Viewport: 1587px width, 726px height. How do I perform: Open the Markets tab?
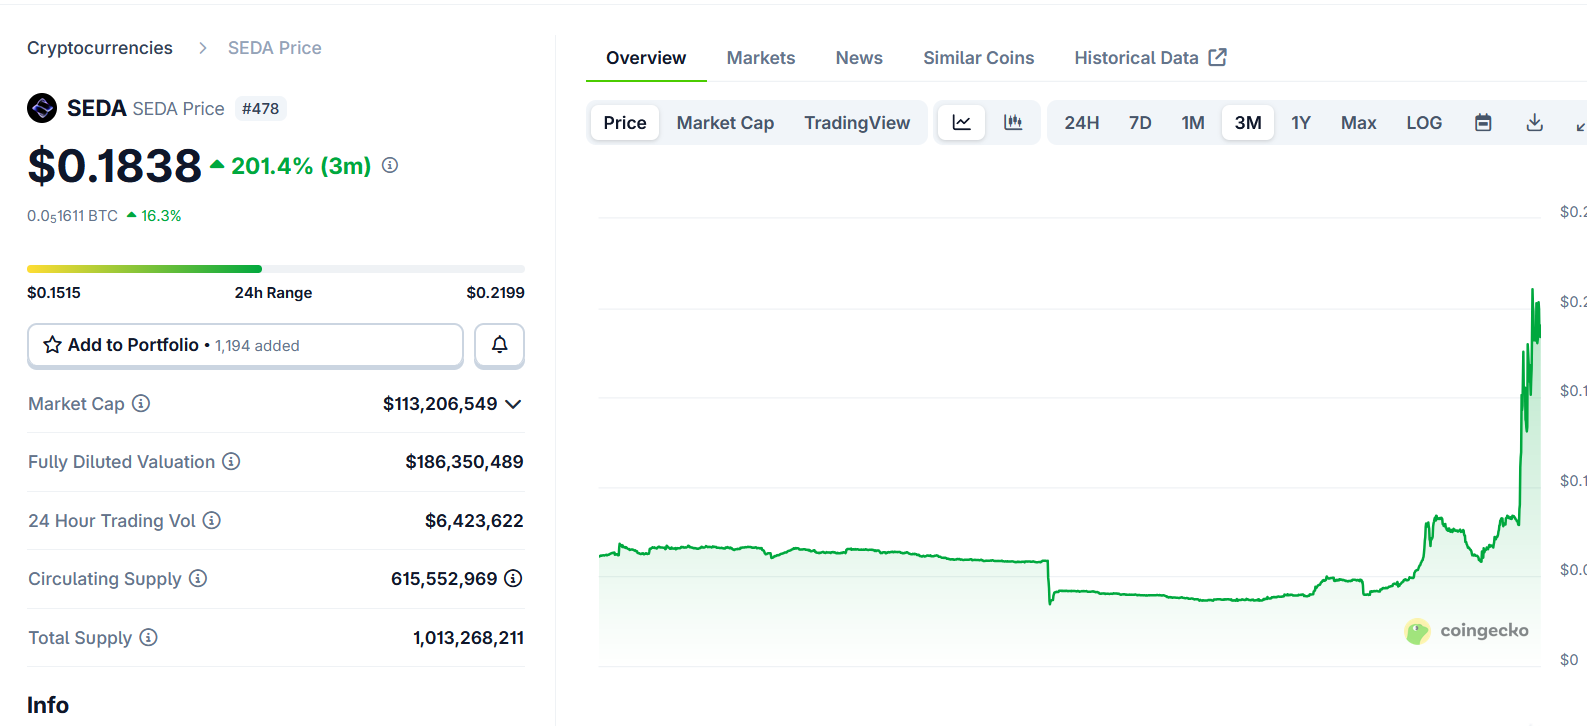click(761, 58)
